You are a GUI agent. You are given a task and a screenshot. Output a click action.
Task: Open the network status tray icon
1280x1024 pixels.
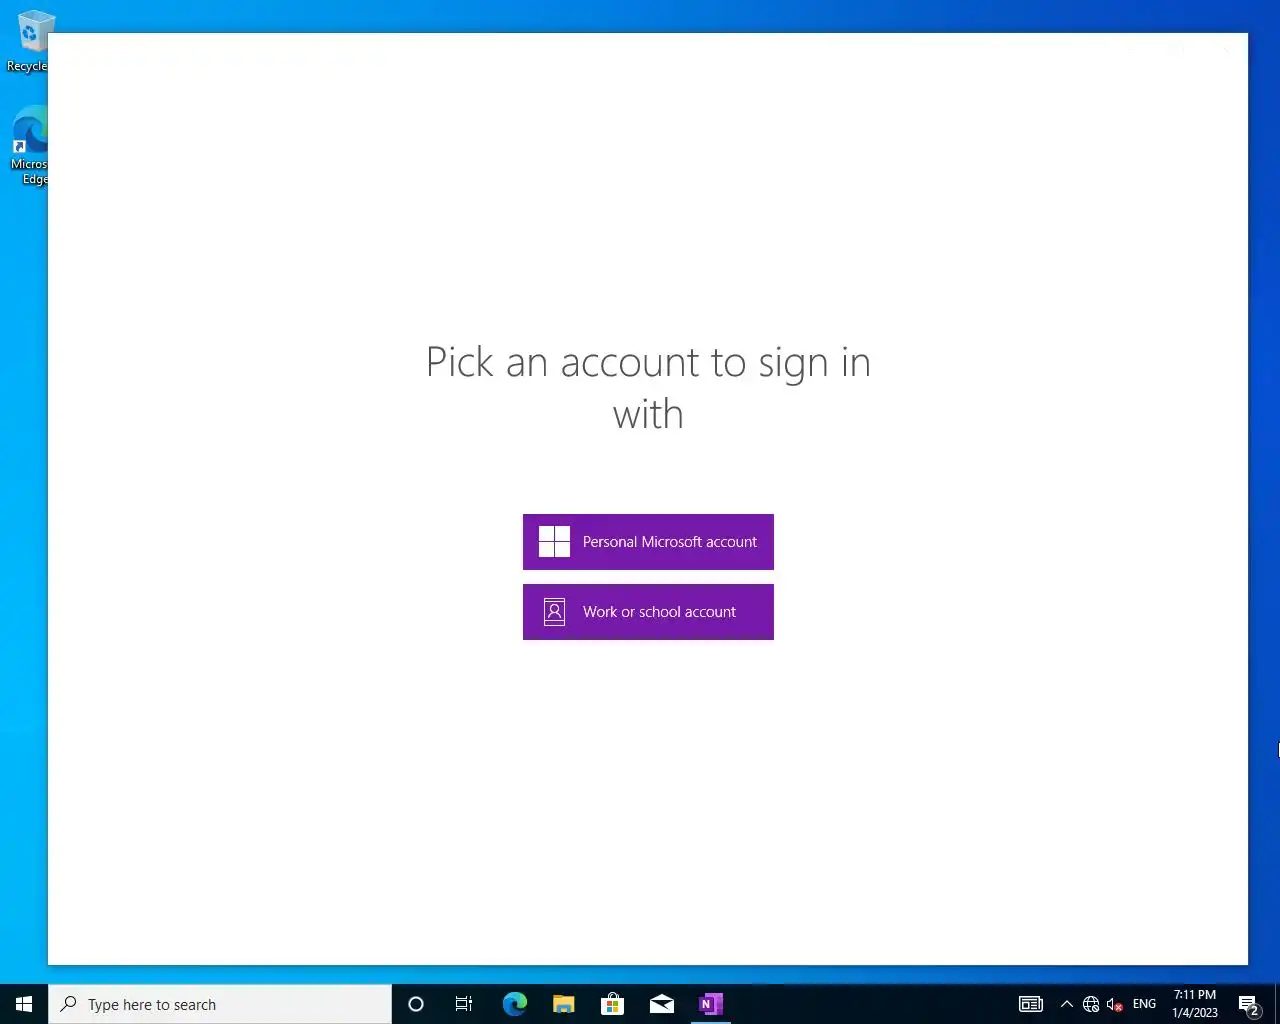[x=1091, y=1004]
